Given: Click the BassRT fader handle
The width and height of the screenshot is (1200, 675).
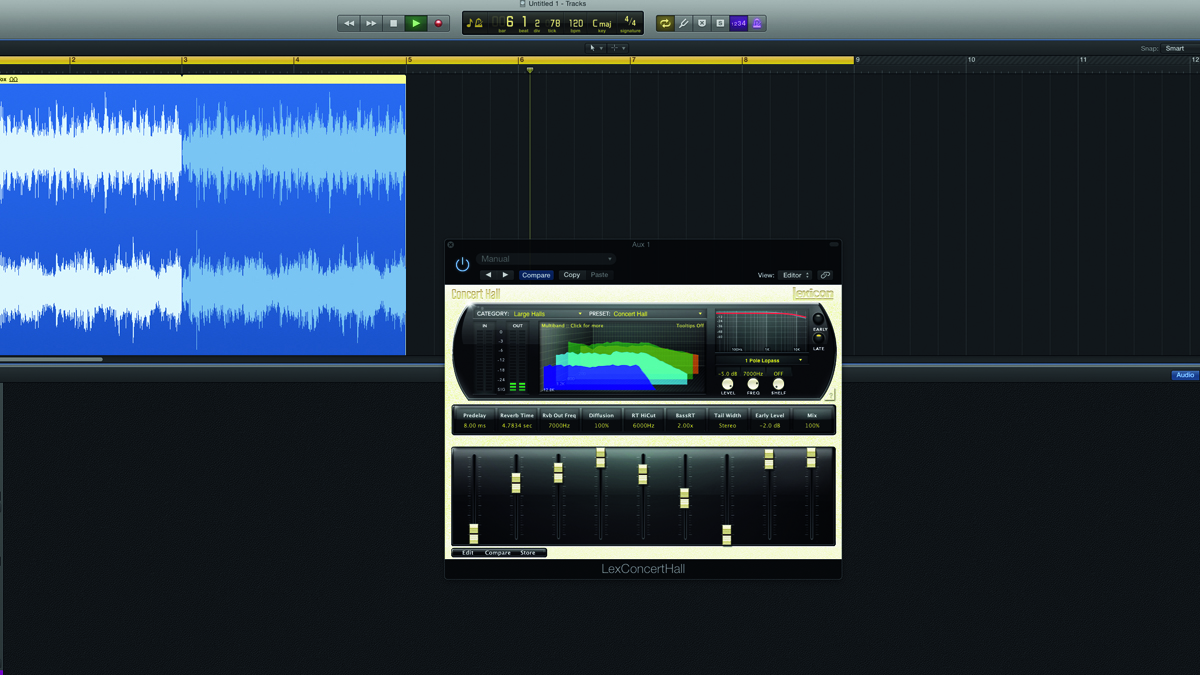Looking at the screenshot, I should click(684, 498).
